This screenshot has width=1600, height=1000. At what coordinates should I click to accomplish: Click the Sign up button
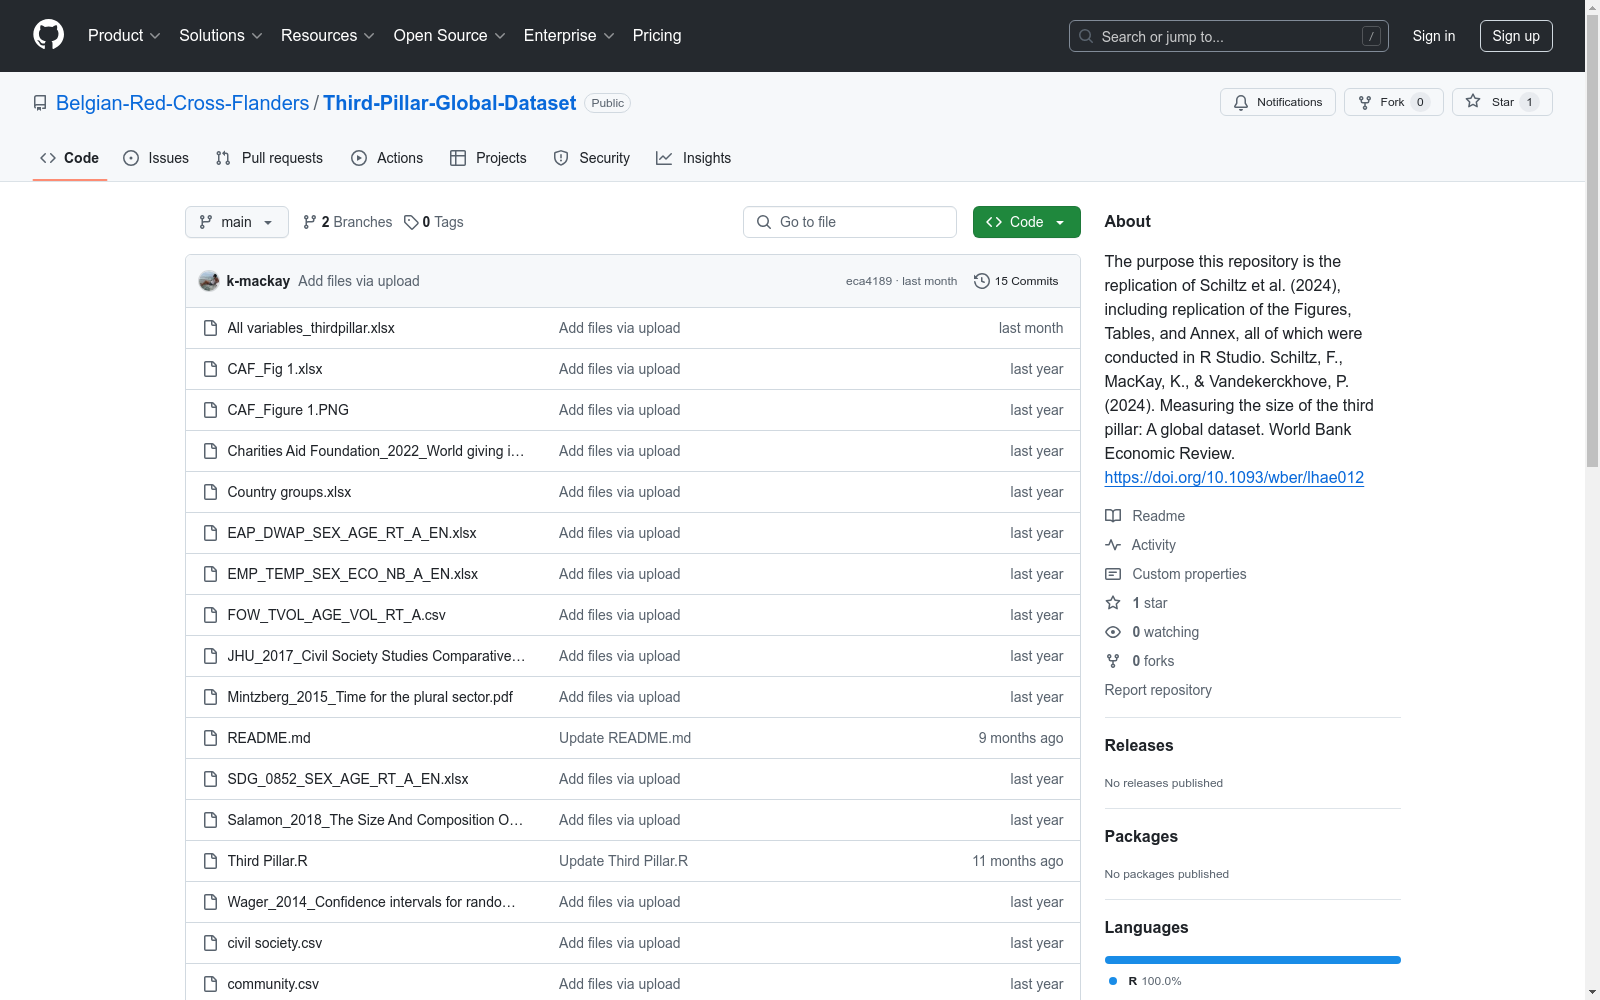pos(1516,36)
